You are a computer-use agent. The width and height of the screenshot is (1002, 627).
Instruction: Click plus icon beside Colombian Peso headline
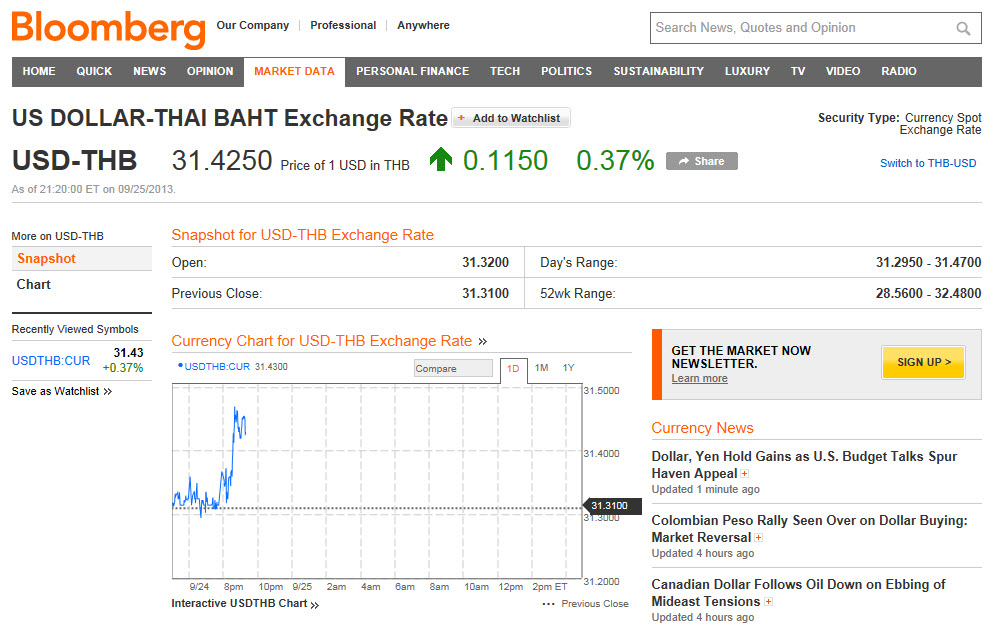pos(759,538)
